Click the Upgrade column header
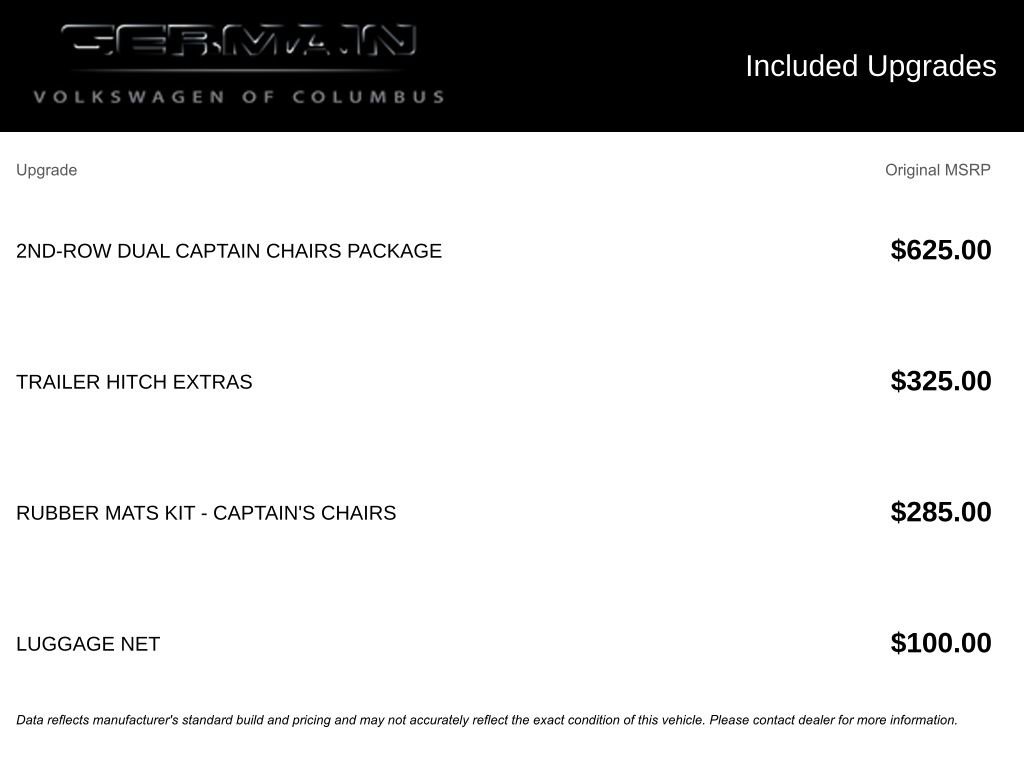This screenshot has width=1024, height=768. point(46,170)
